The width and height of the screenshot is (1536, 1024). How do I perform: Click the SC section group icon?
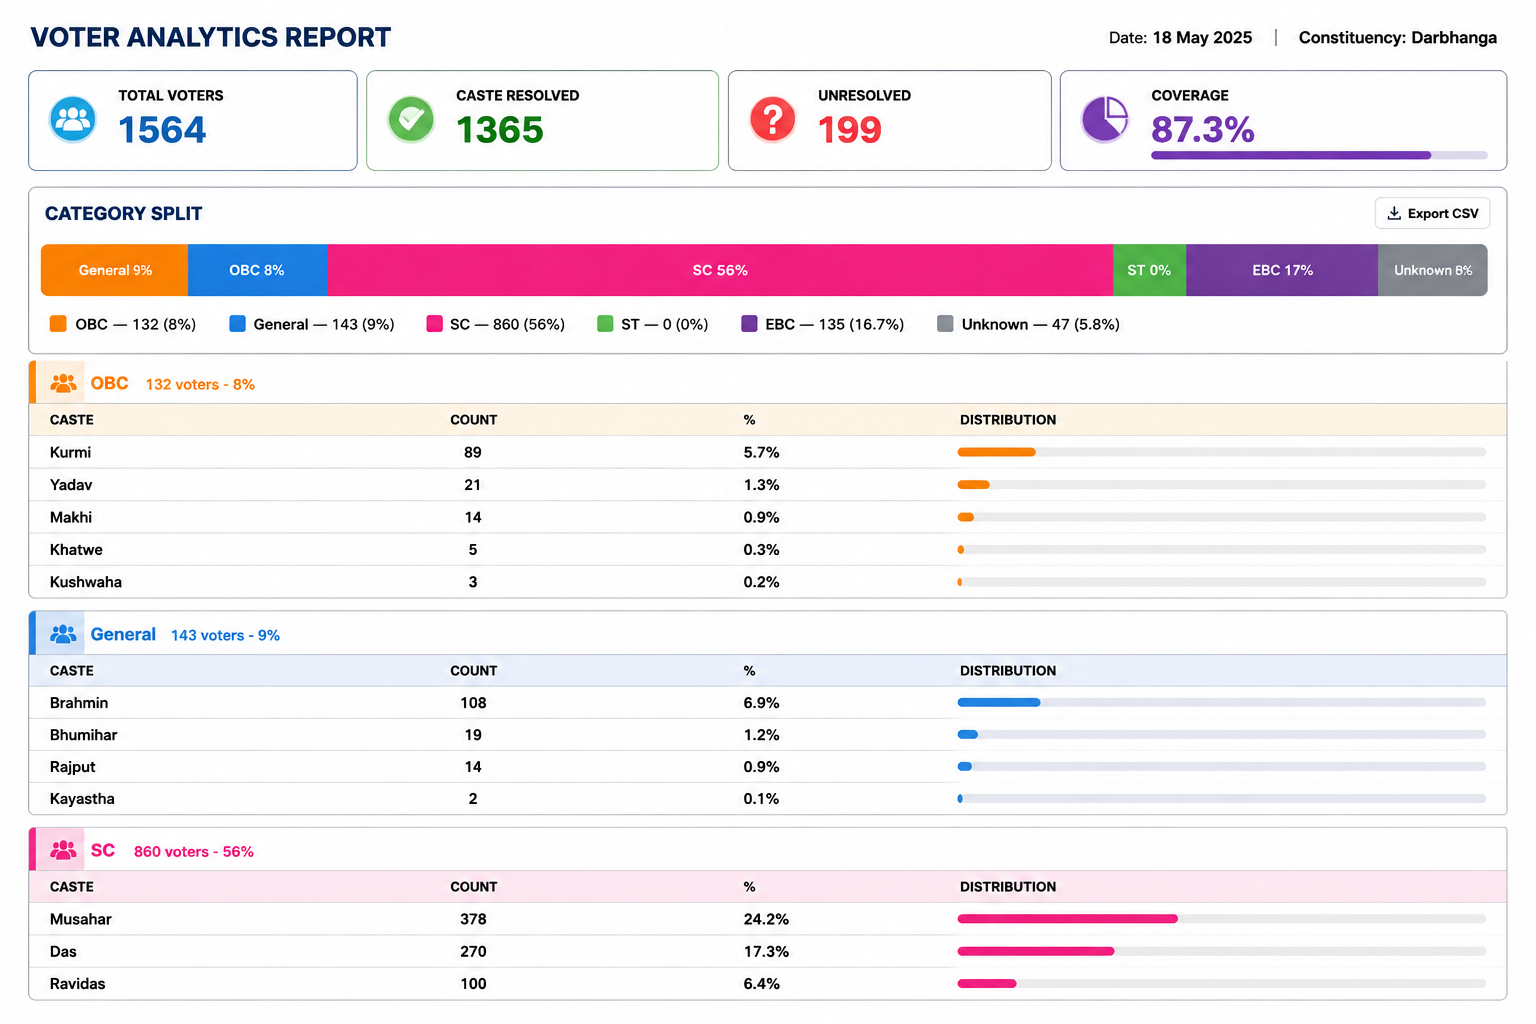pos(63,850)
